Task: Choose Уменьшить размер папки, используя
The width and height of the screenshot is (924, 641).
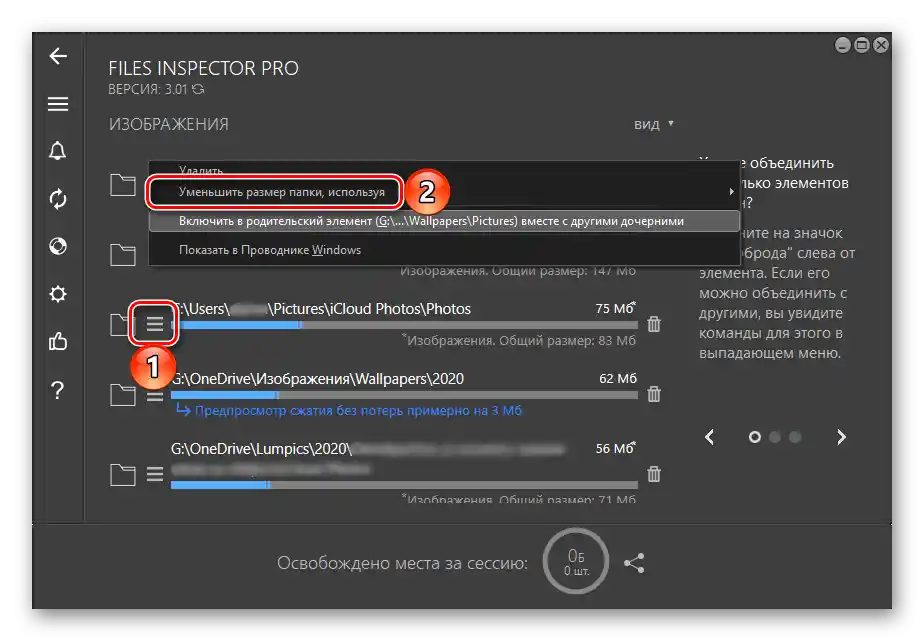Action: click(281, 192)
